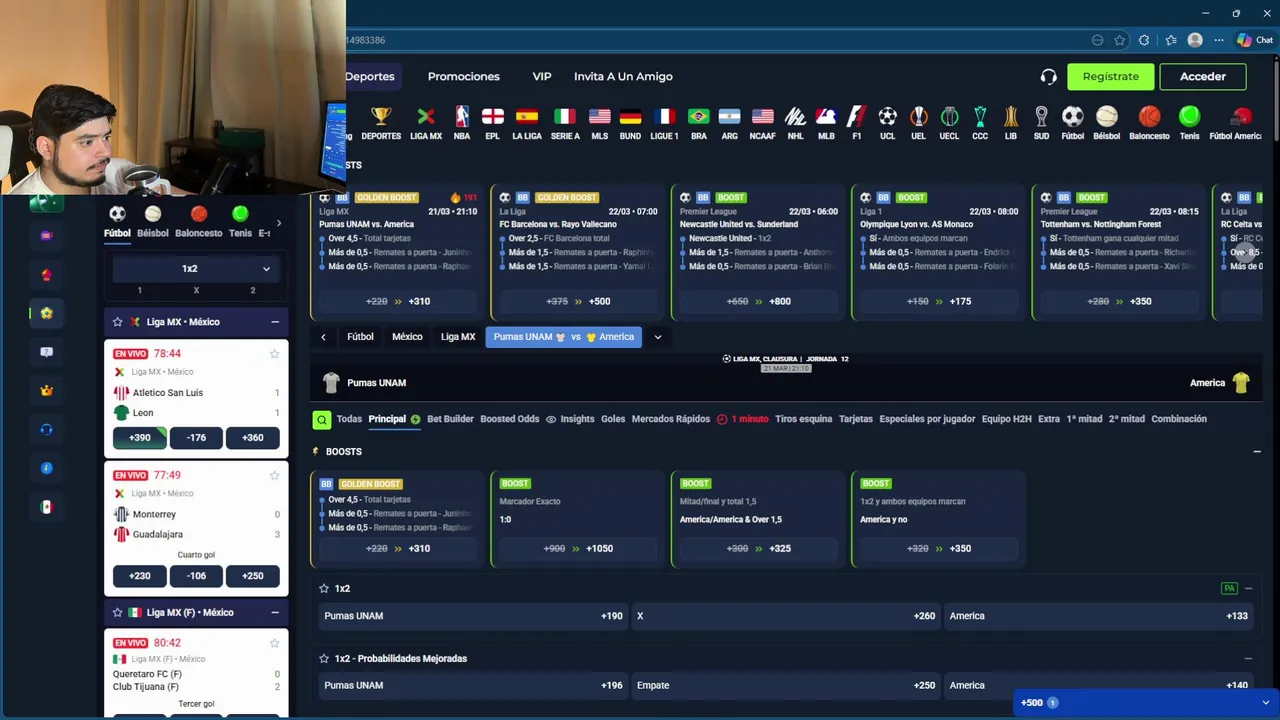Select the EPL England flag icon
Viewport: 1280px width, 720px height.
tap(493, 117)
